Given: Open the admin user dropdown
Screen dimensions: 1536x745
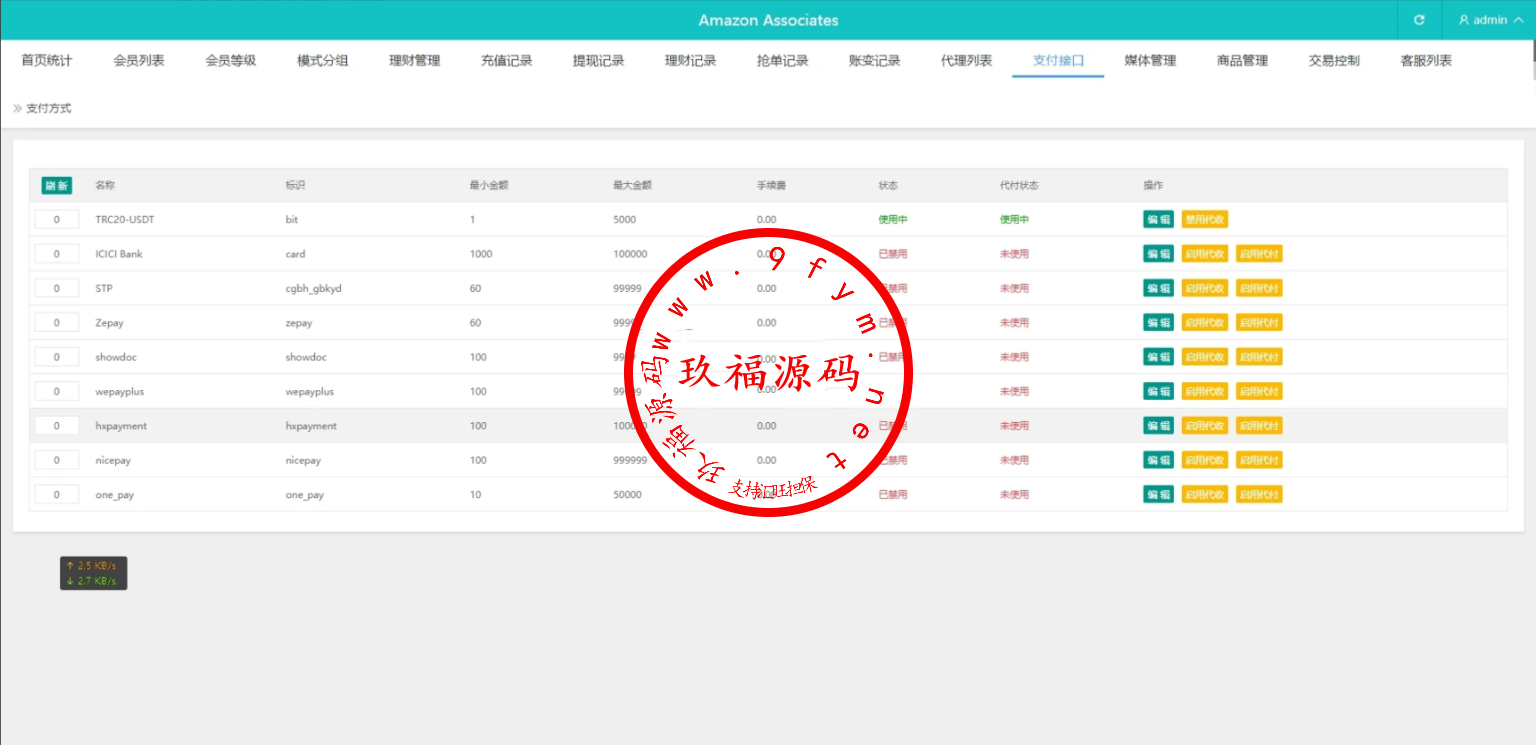Looking at the screenshot, I should coord(1489,20).
